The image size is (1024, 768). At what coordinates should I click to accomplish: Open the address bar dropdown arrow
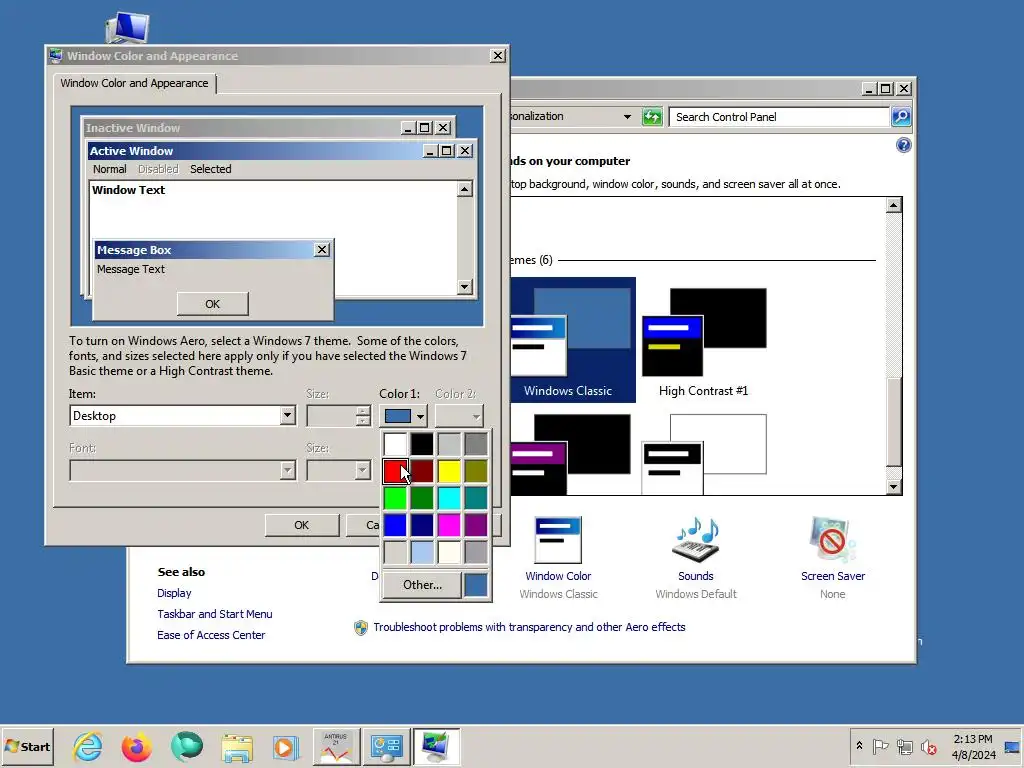coord(627,117)
